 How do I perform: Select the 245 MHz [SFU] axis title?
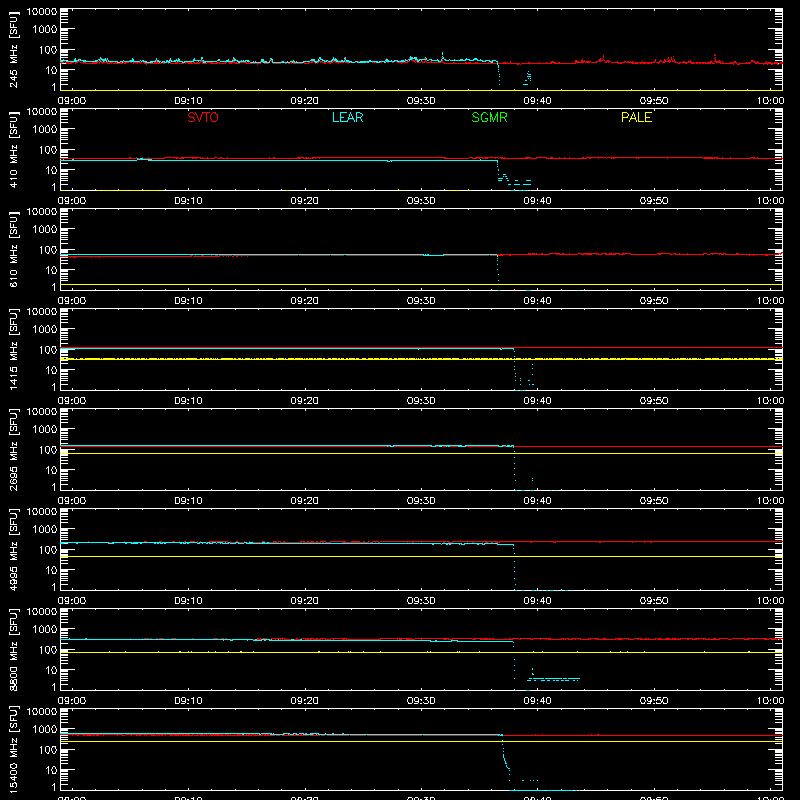tap(14, 49)
